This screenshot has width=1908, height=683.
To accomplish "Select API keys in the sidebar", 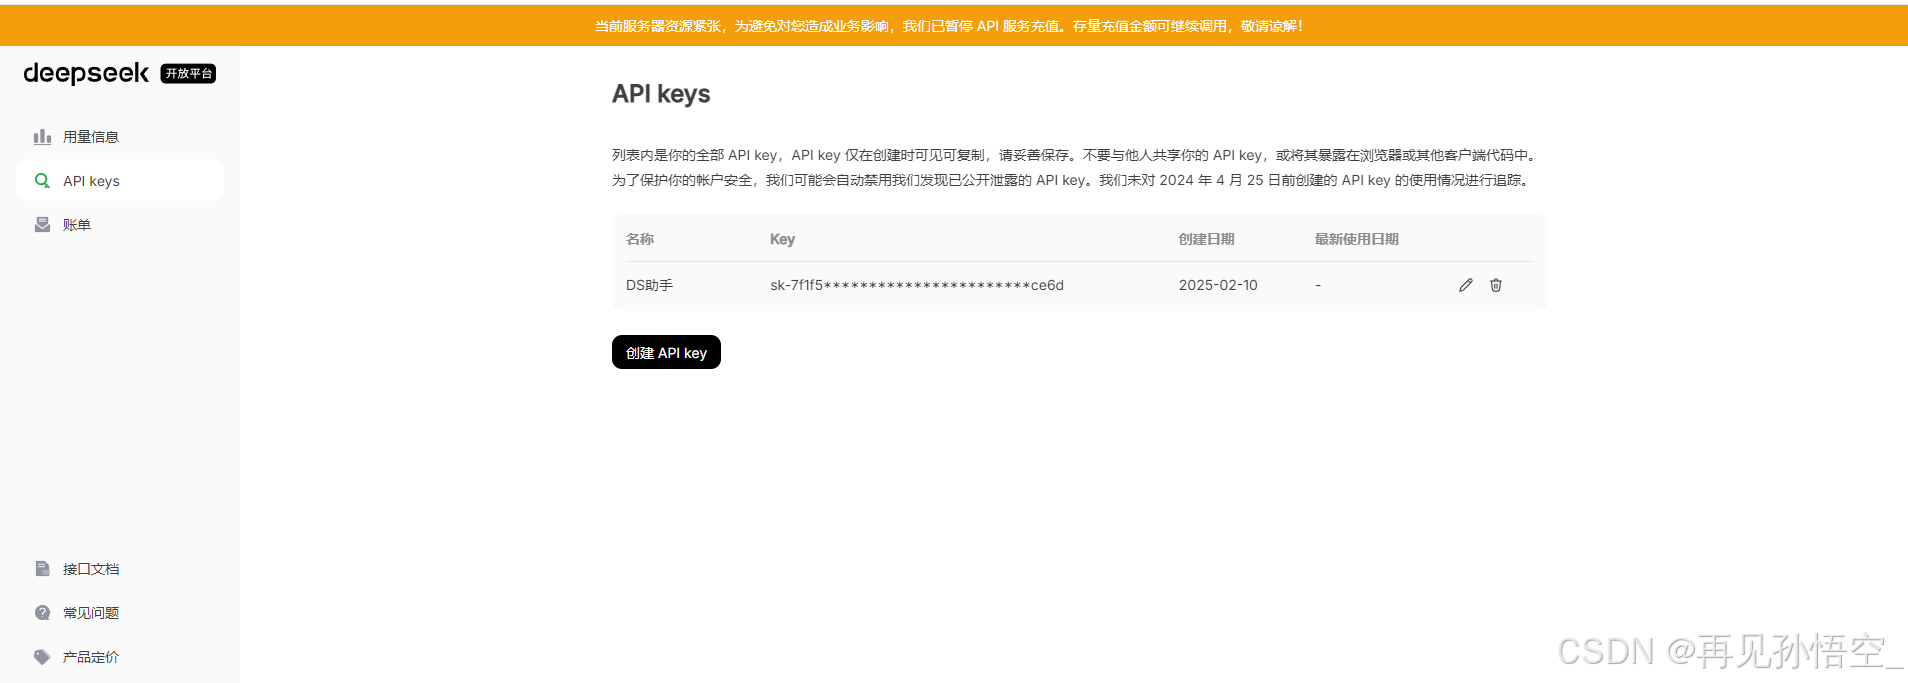I will [x=120, y=181].
